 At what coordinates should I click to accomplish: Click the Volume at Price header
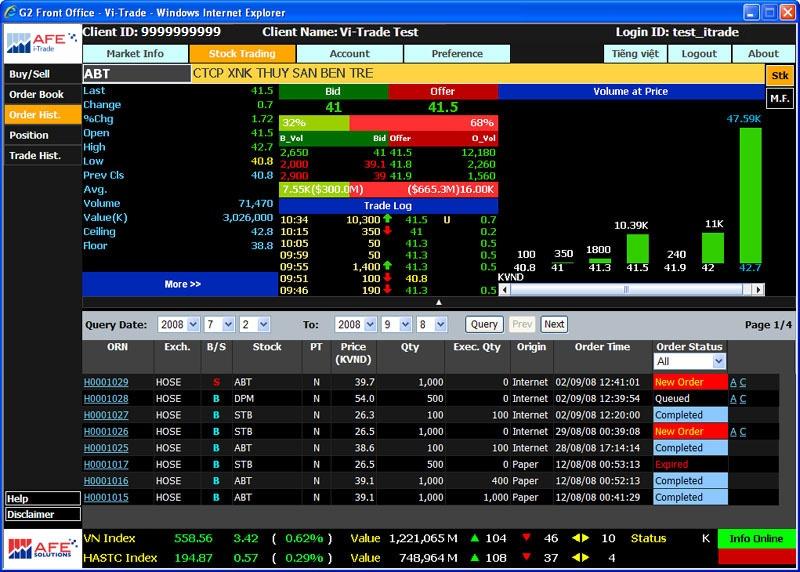pyautogui.click(x=631, y=91)
